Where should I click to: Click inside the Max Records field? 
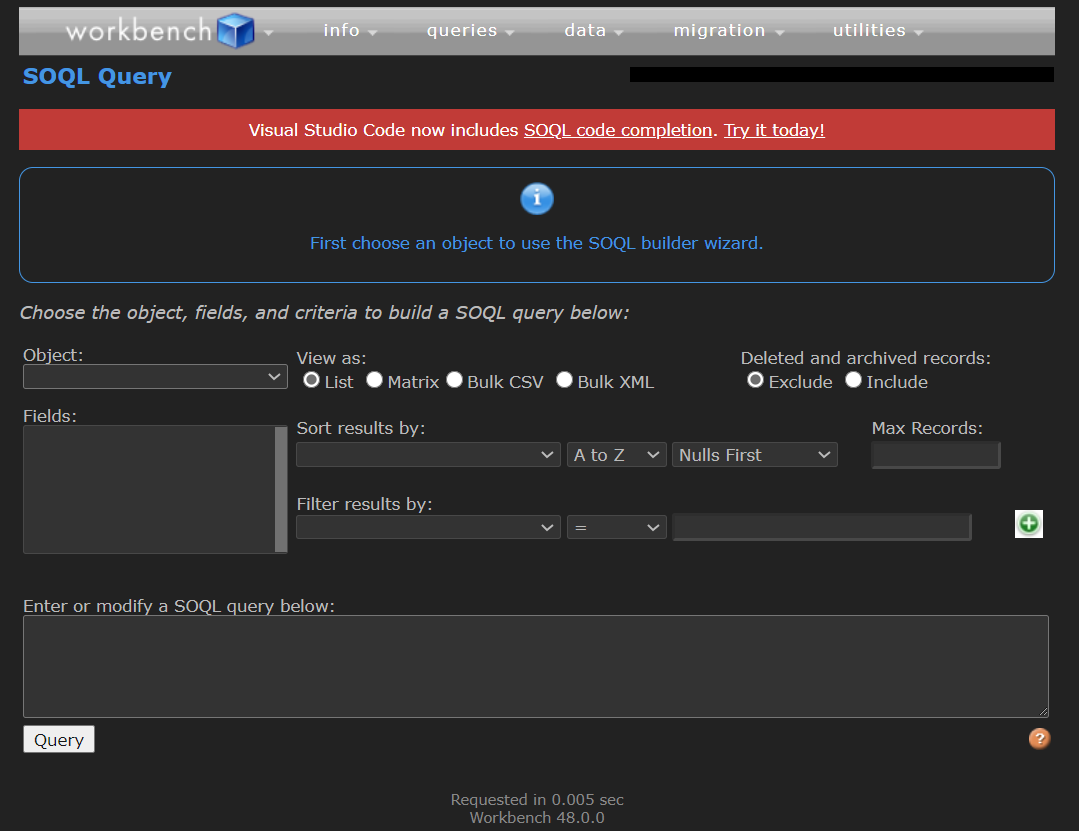coord(935,455)
